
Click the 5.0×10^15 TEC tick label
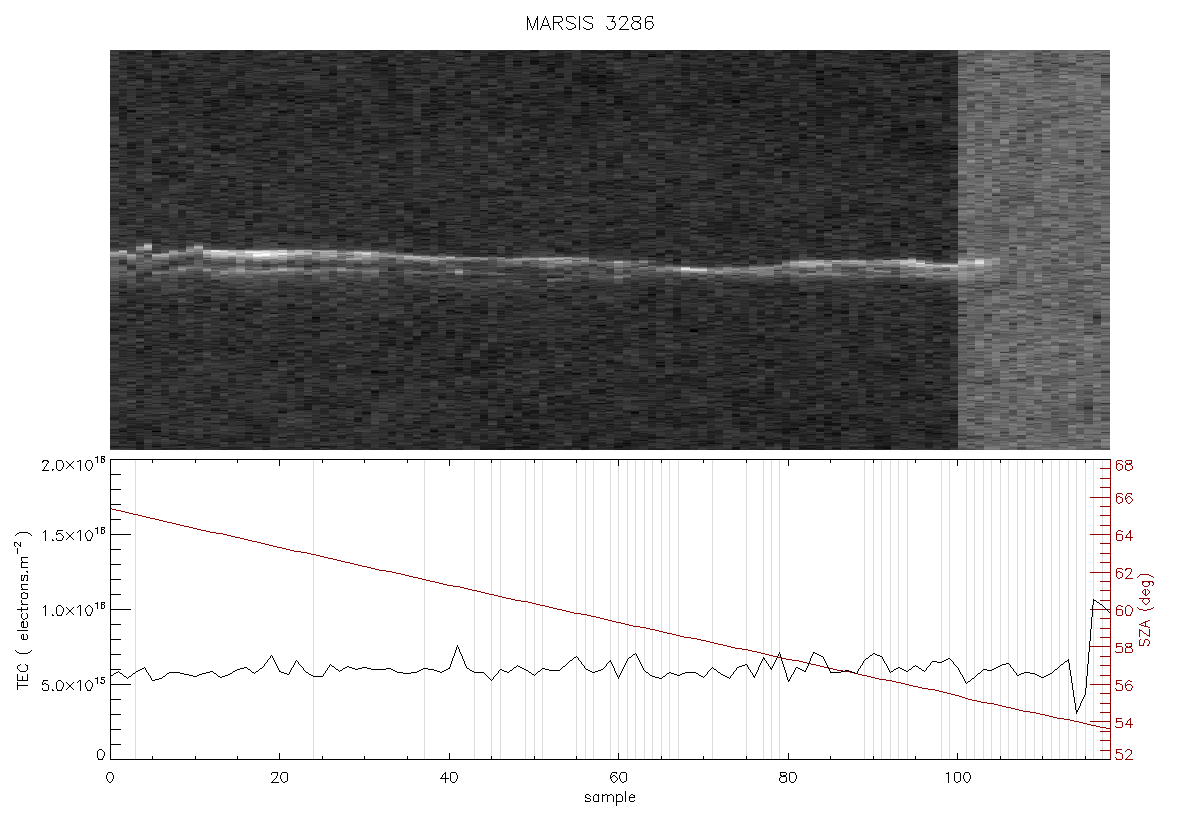74,685
